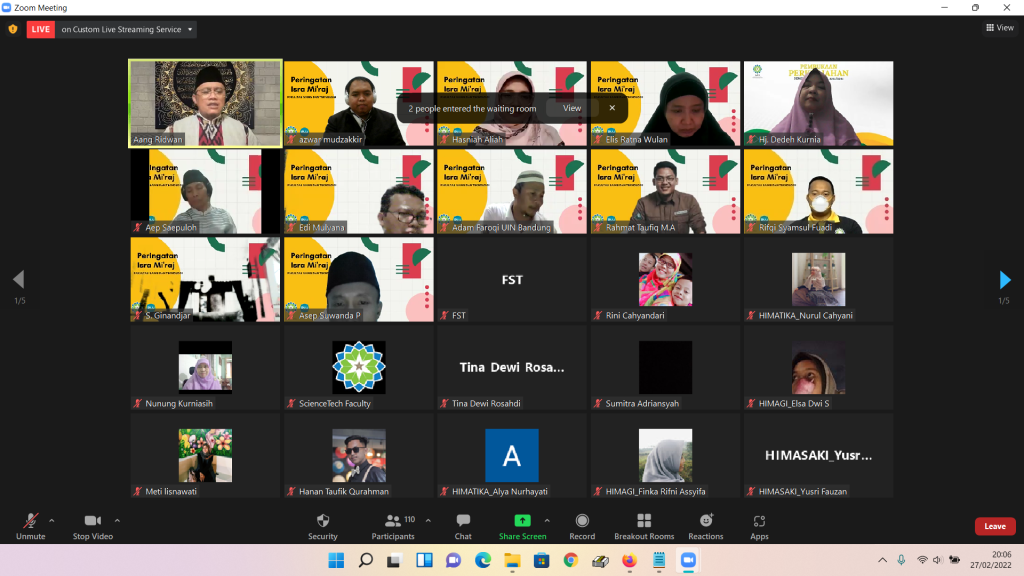Open the View layout menu
This screenshot has height=576, width=1024.
[x=999, y=28]
